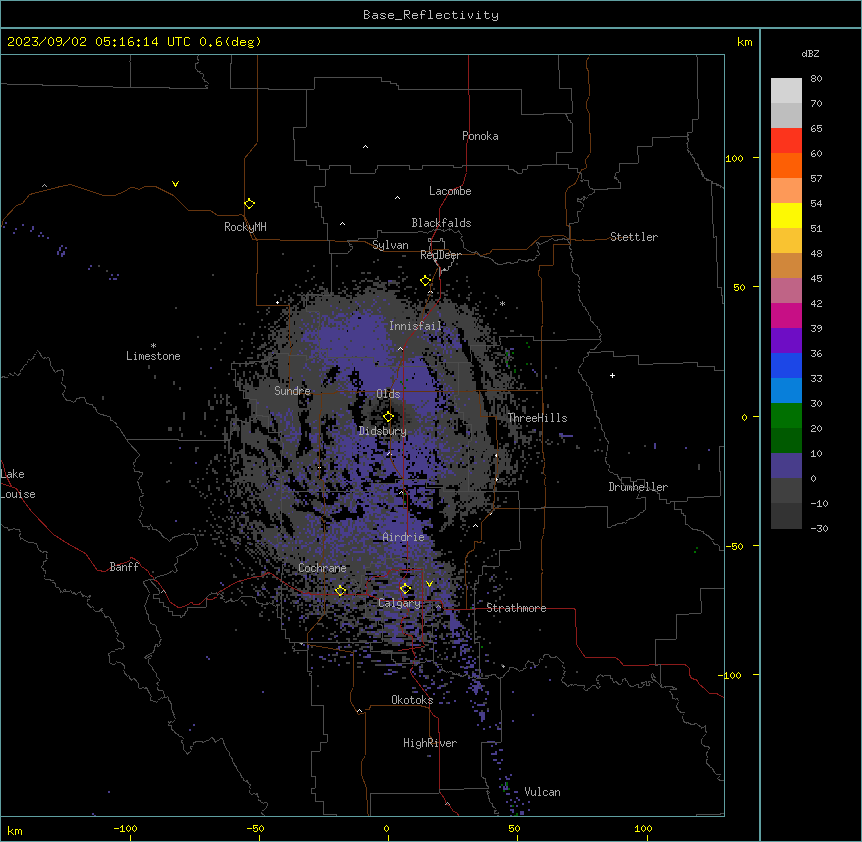Click the RockyMH label

pos(245,227)
